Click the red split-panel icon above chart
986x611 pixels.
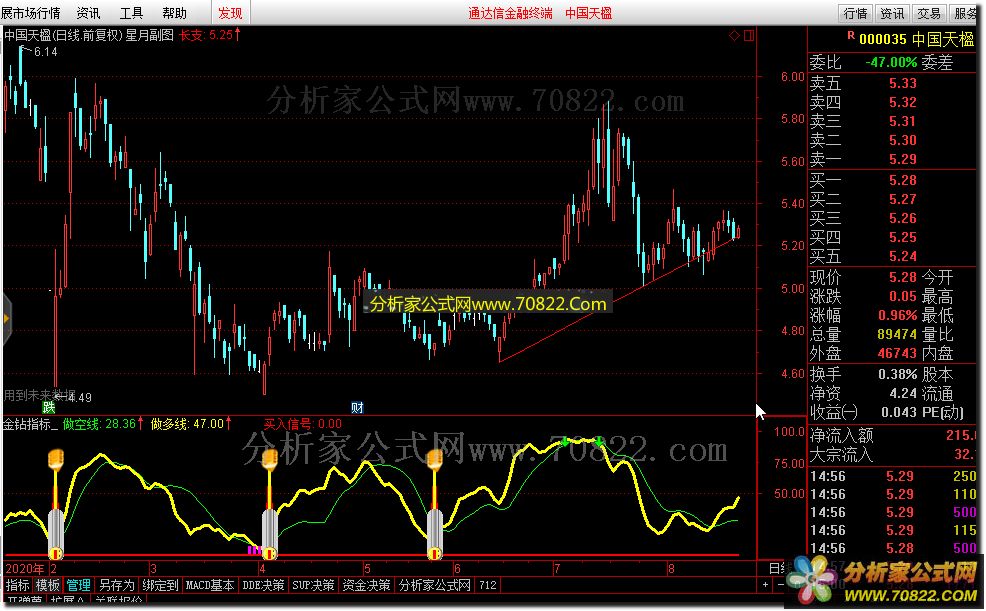click(749, 35)
